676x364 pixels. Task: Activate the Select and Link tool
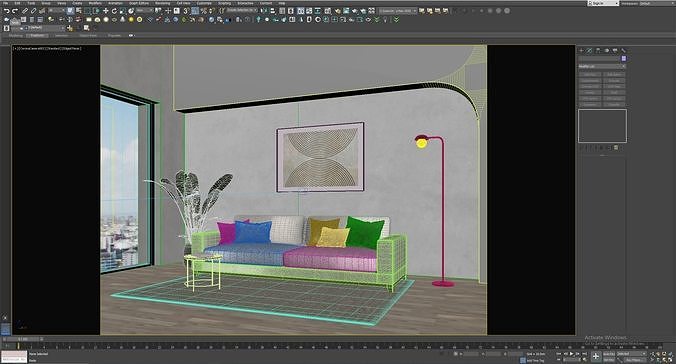click(x=25, y=11)
